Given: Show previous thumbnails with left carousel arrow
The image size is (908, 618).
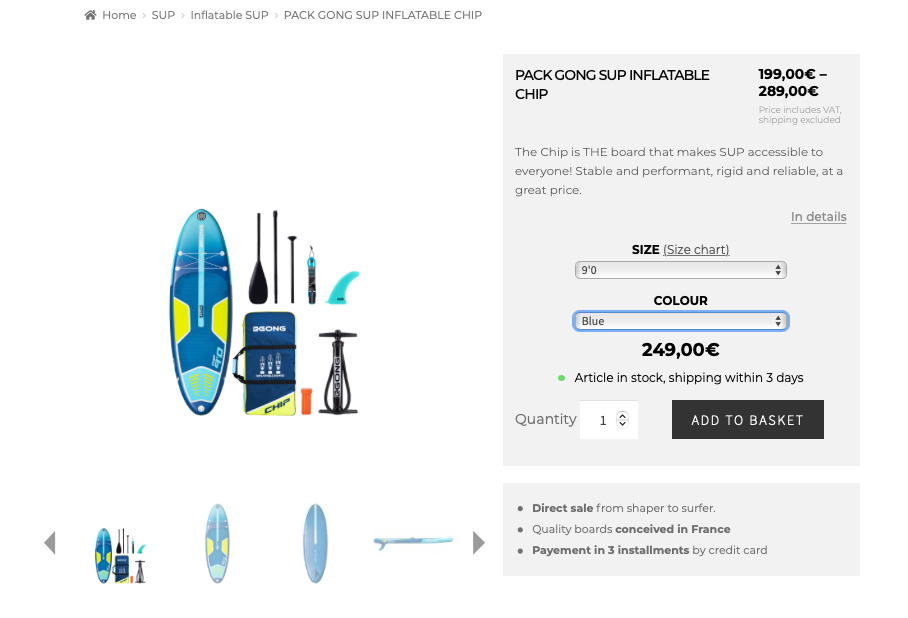Looking at the screenshot, I should pos(50,543).
